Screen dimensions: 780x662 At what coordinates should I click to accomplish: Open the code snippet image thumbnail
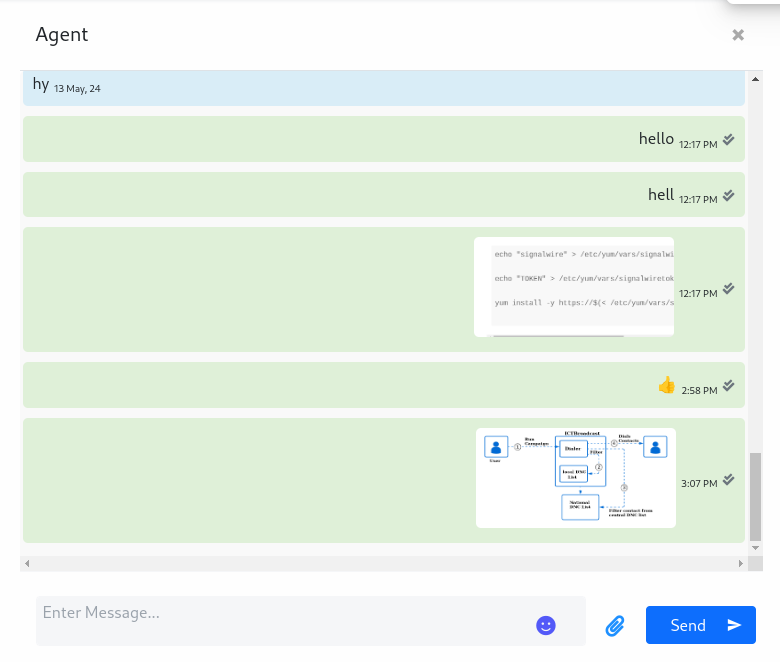[x=574, y=287]
